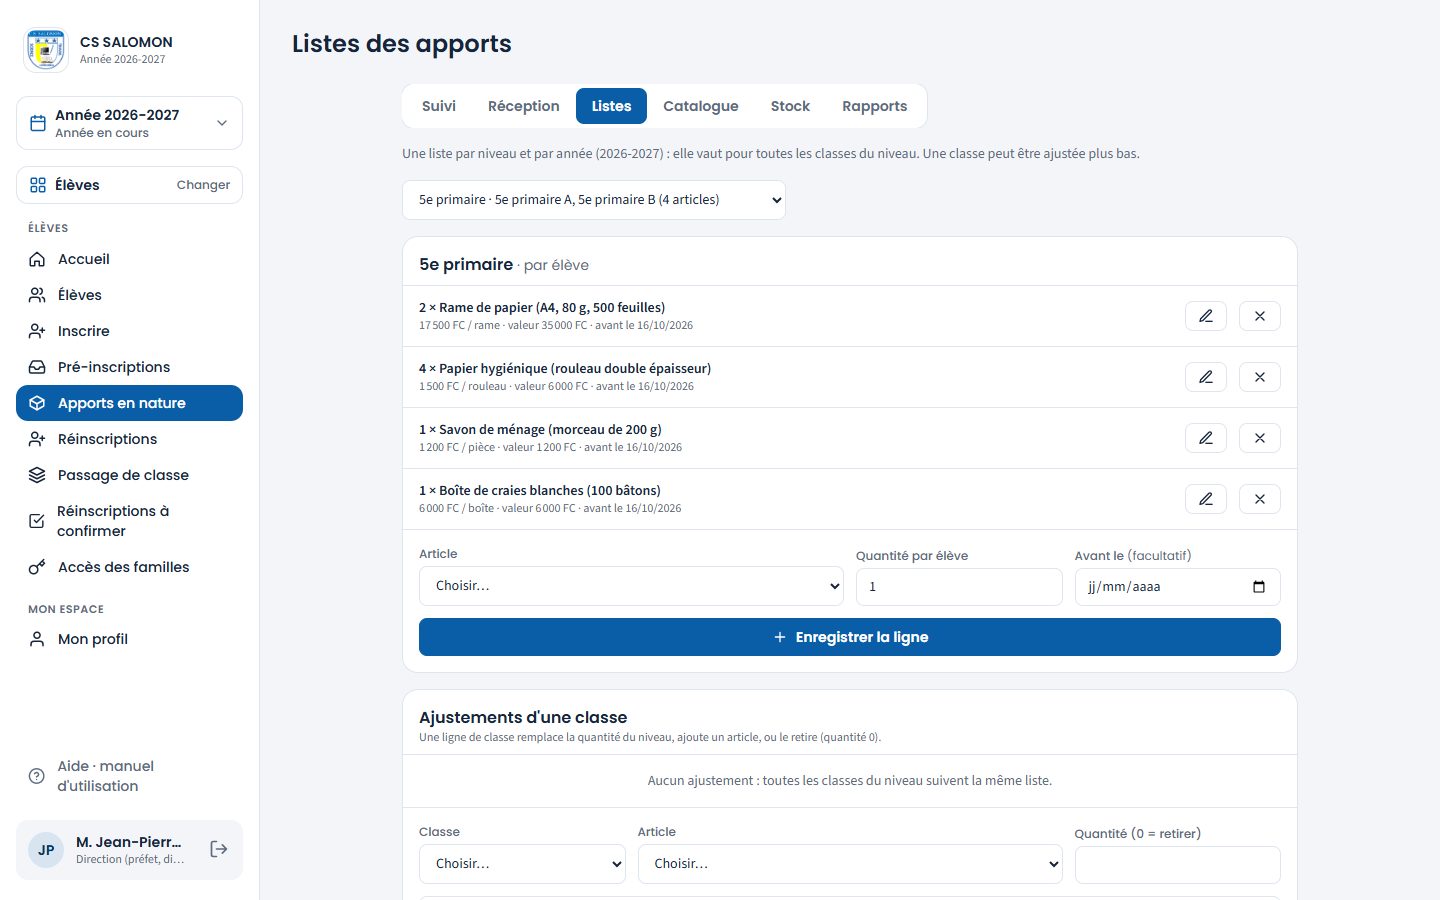Edit the Rame de papier line
The height and width of the screenshot is (900, 1440).
click(x=1206, y=316)
